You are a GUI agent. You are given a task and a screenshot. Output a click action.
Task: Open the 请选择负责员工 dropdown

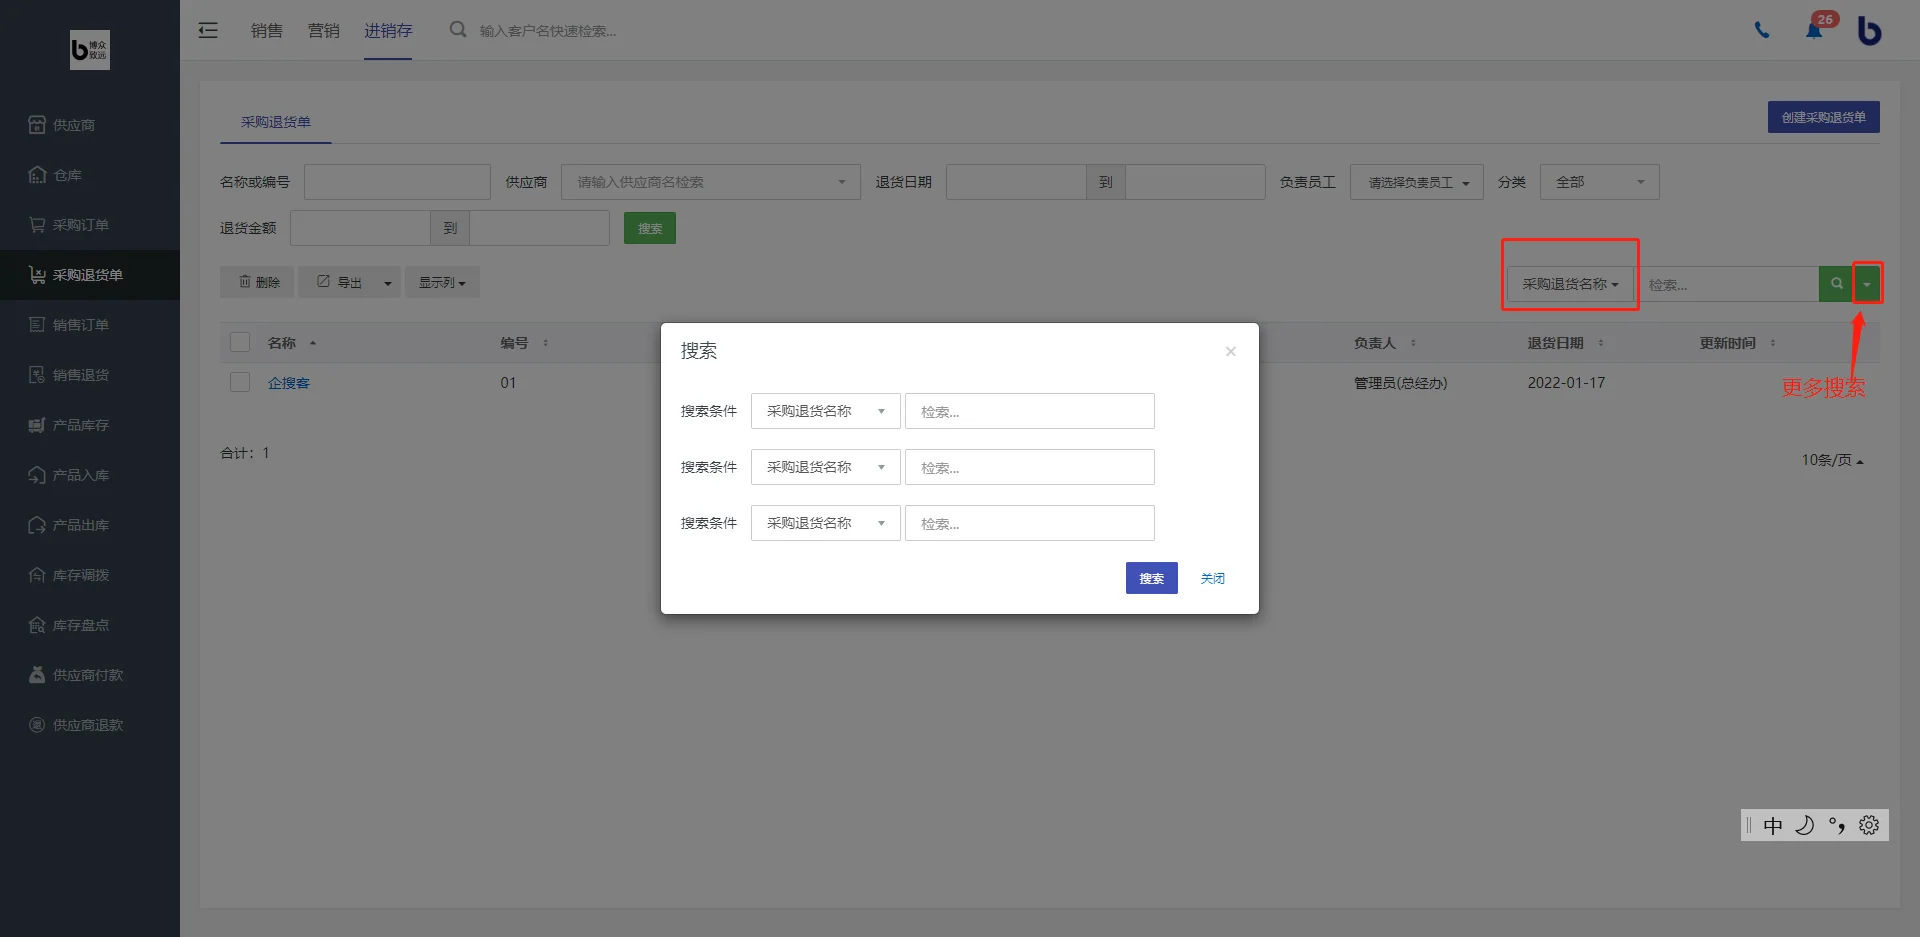click(1417, 182)
